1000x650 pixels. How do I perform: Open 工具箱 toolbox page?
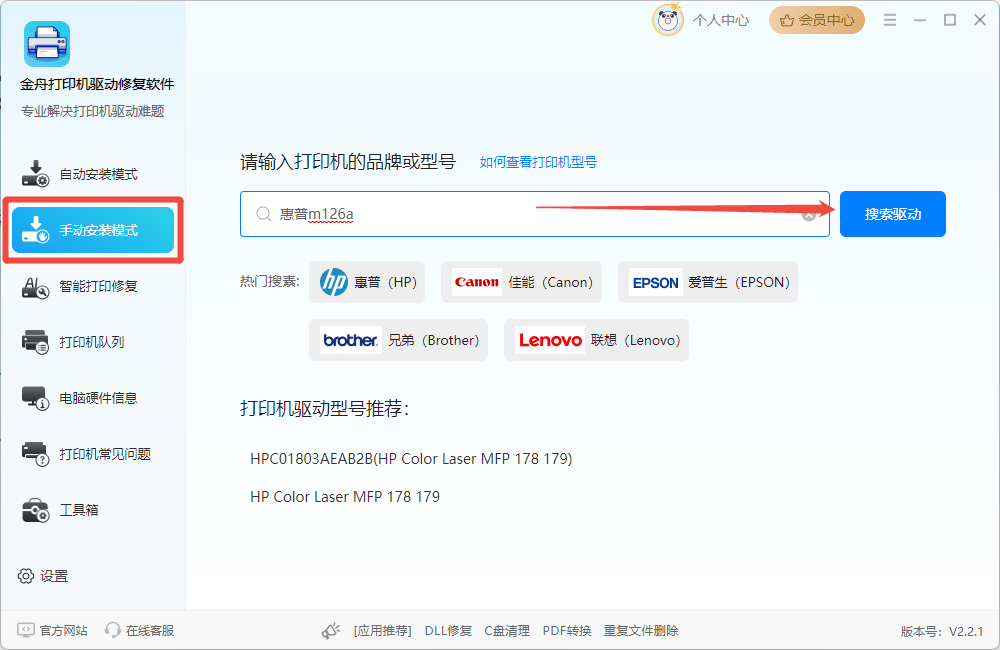[x=93, y=510]
